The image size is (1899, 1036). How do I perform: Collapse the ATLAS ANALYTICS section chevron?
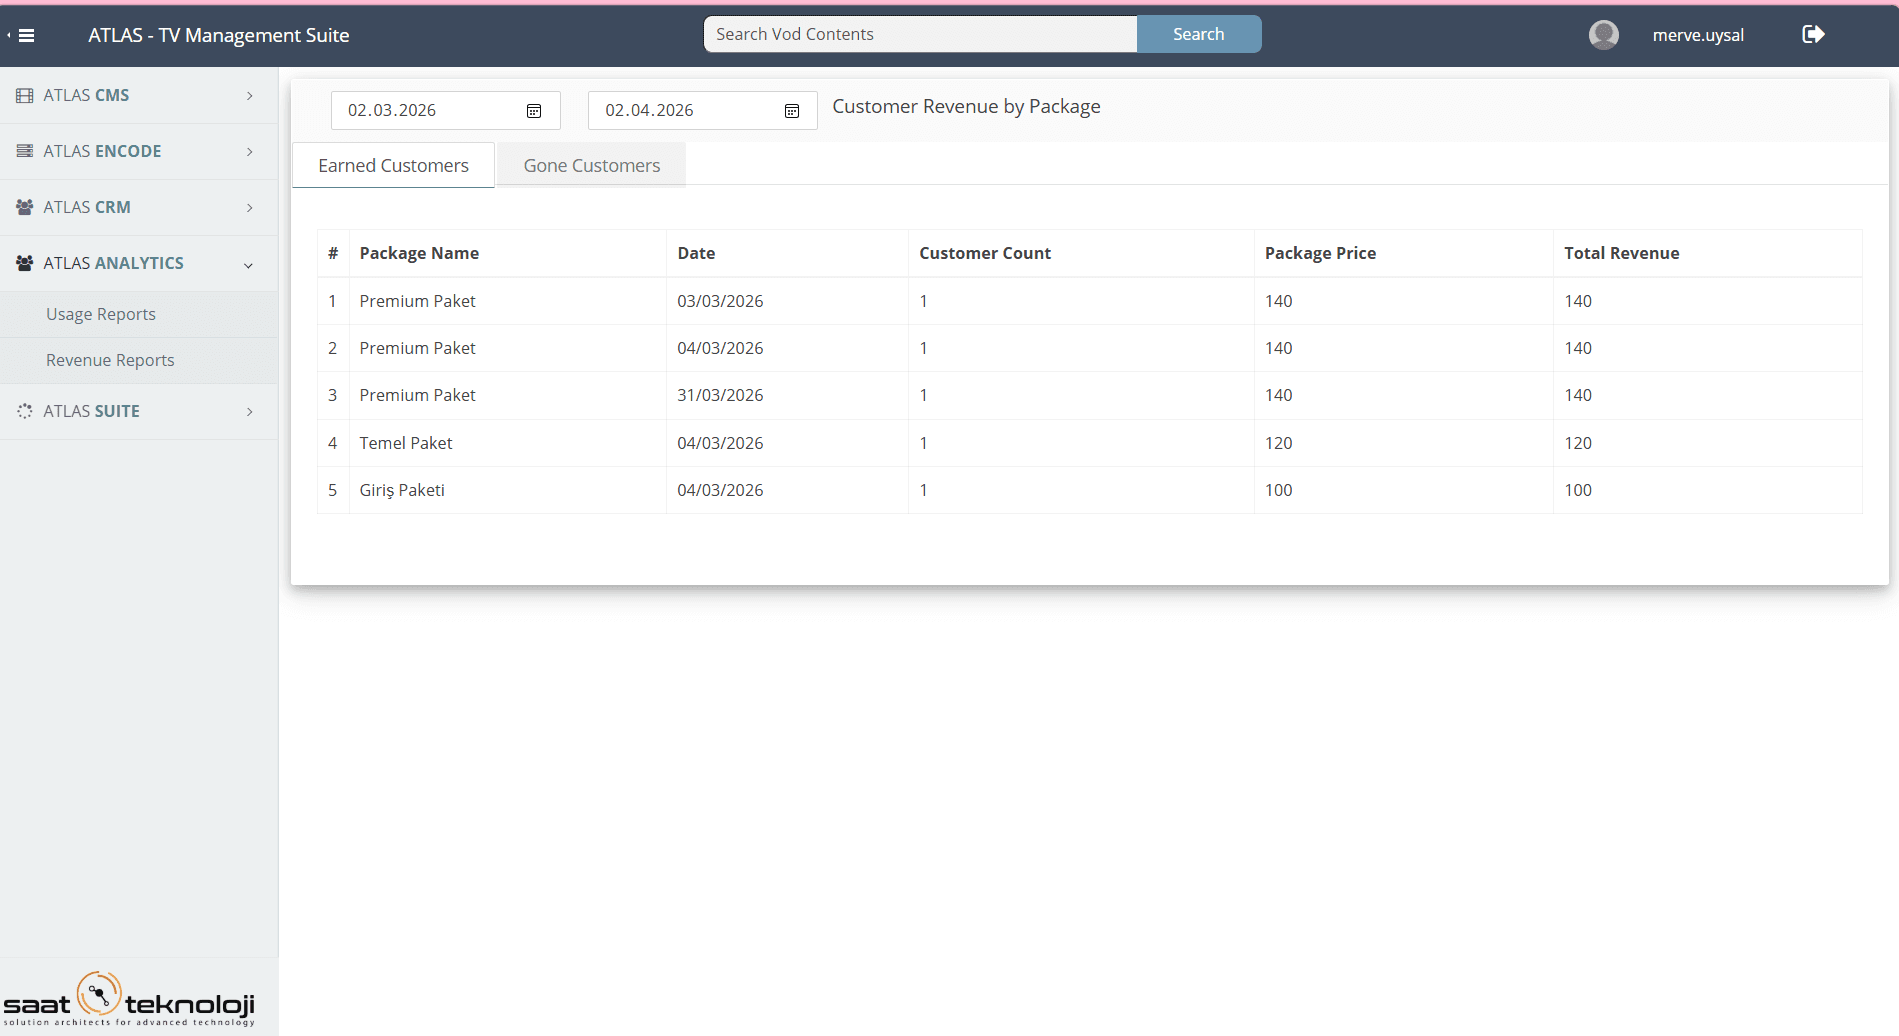click(x=249, y=265)
